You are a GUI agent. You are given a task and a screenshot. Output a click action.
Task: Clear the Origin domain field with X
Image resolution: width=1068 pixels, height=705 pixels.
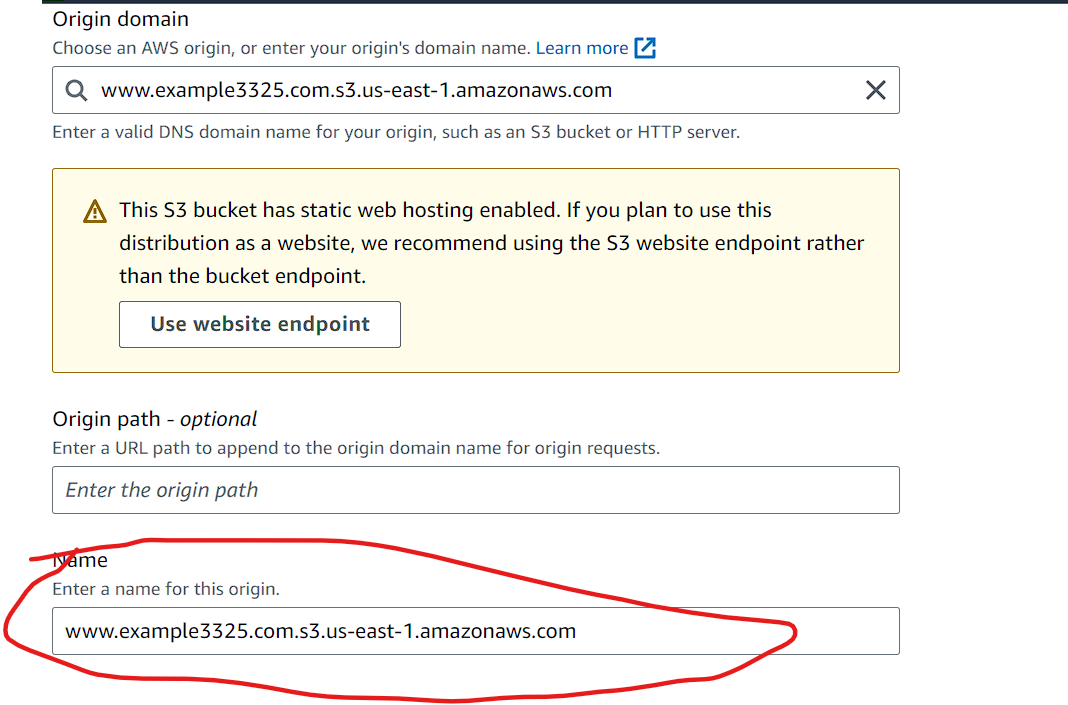coord(876,90)
